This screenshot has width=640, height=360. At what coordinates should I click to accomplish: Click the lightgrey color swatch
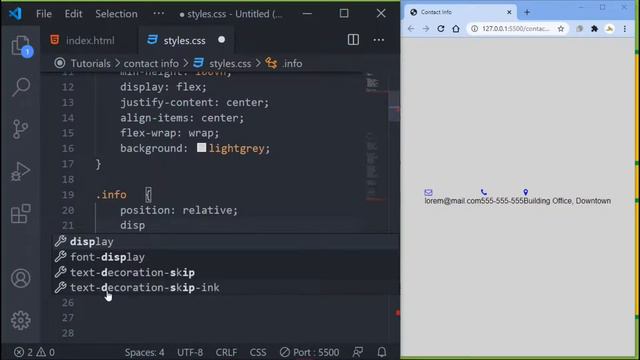(x=201, y=147)
